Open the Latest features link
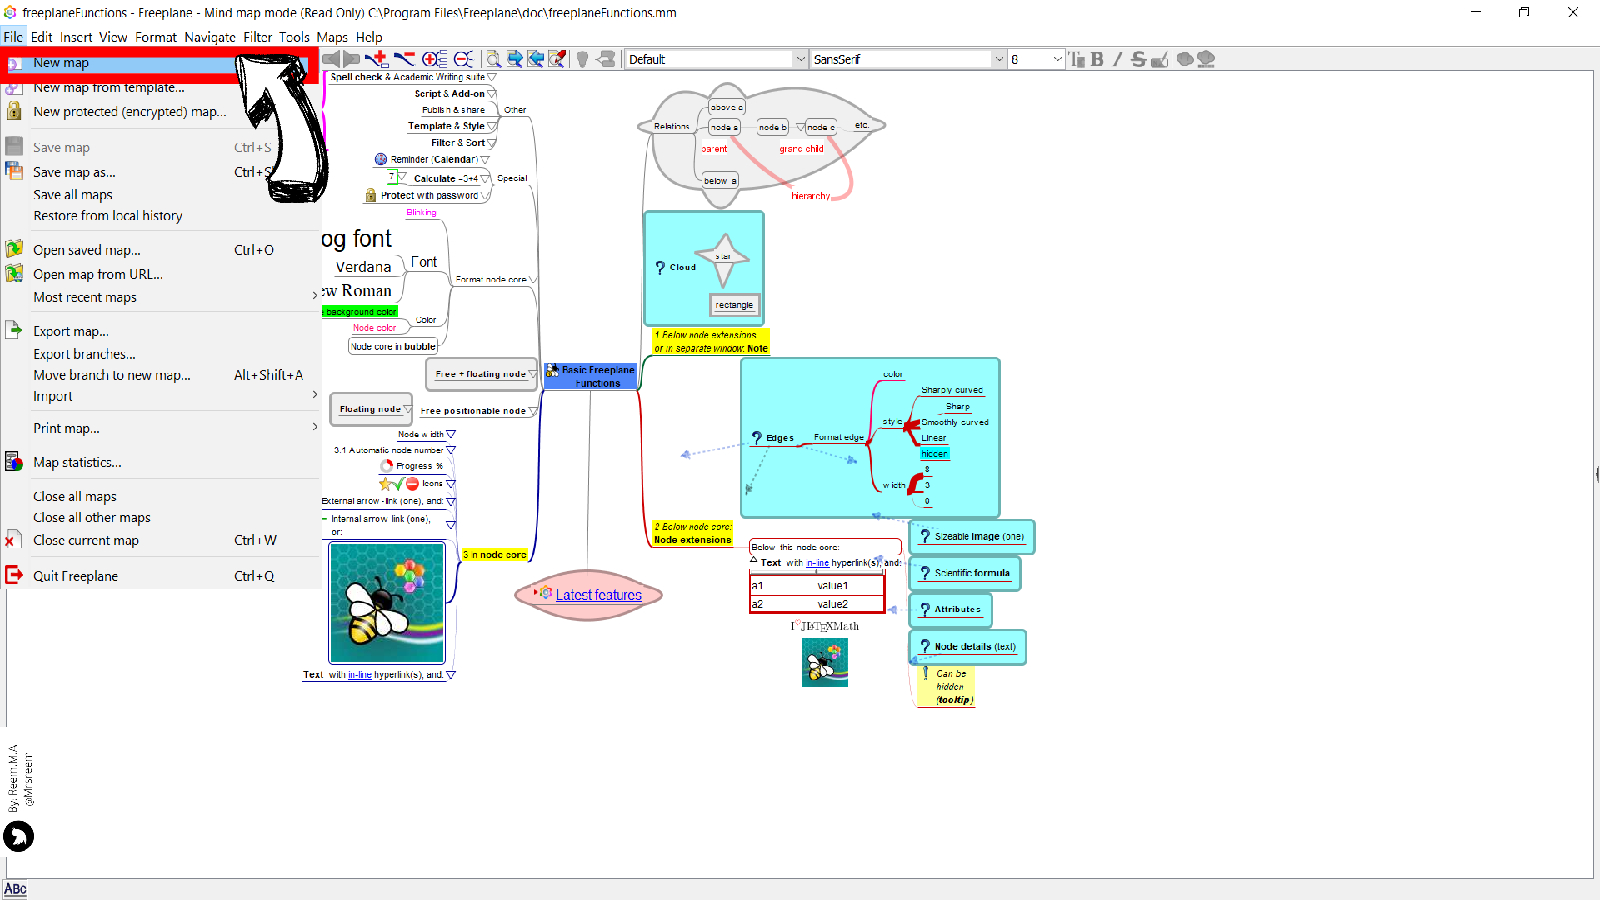This screenshot has width=1600, height=900. 598,595
